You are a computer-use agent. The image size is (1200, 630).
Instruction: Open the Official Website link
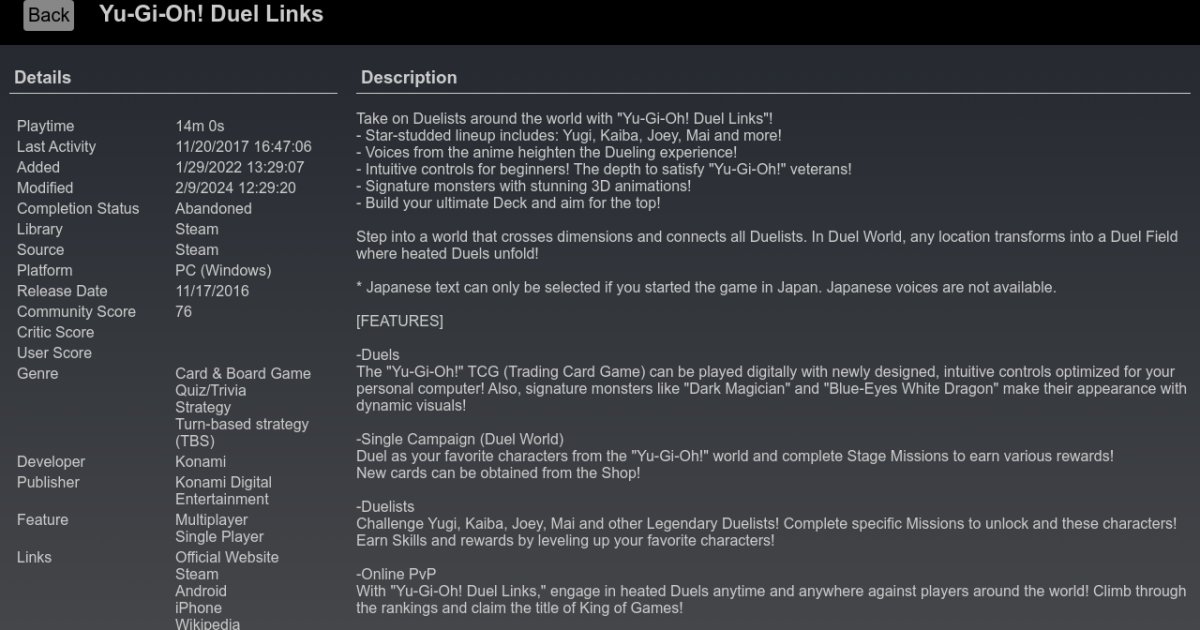tap(227, 557)
